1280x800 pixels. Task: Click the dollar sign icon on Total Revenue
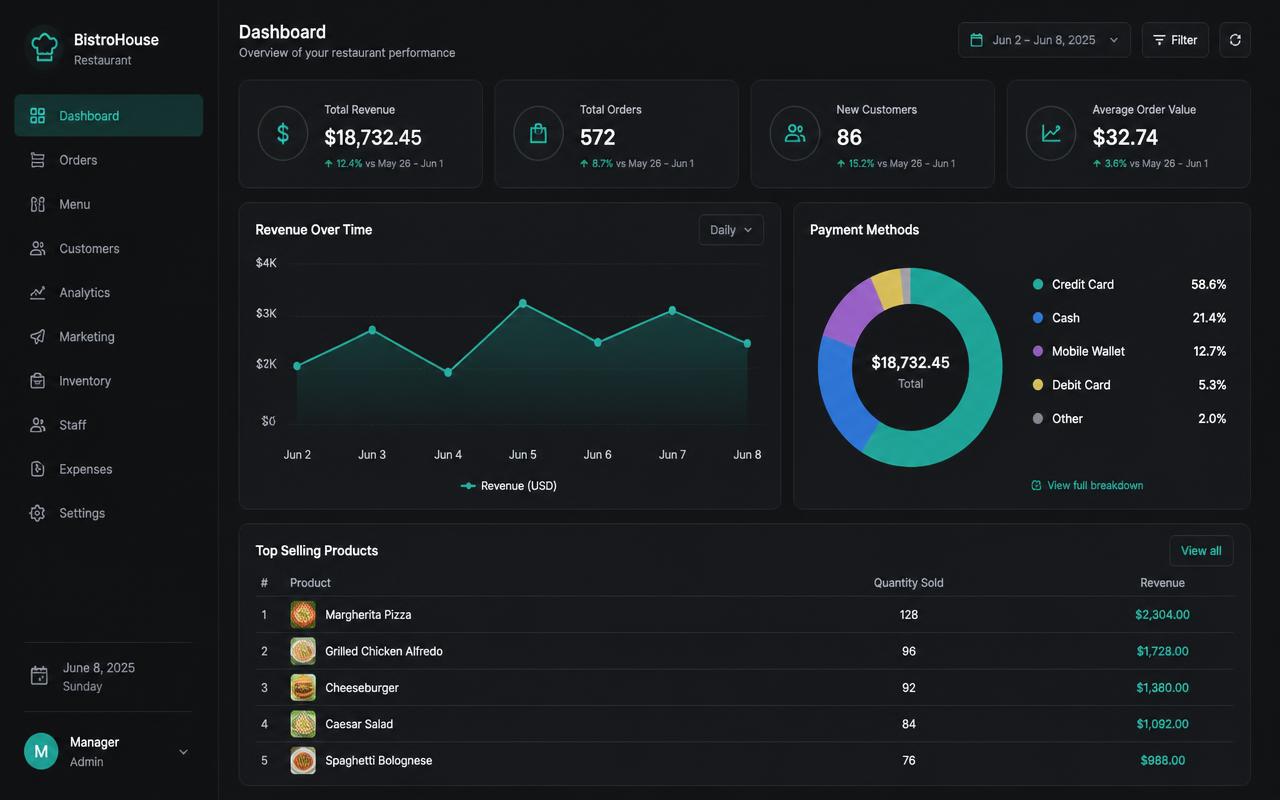(x=283, y=134)
